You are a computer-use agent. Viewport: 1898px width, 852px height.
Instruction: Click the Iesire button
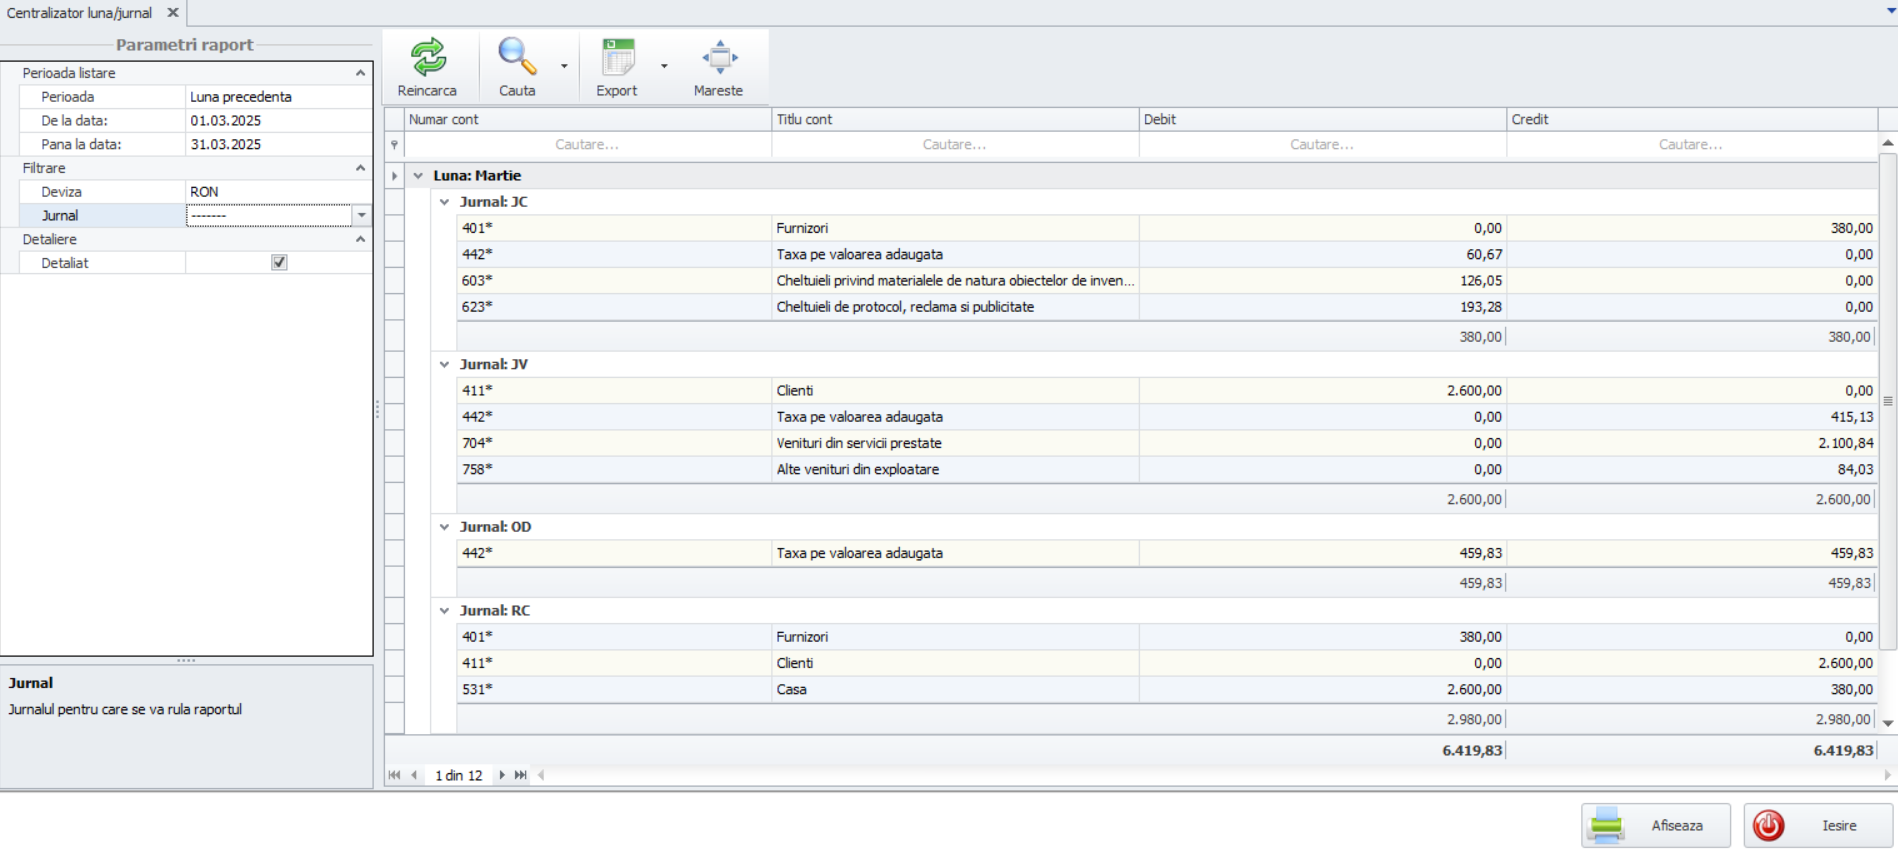pyautogui.click(x=1818, y=826)
